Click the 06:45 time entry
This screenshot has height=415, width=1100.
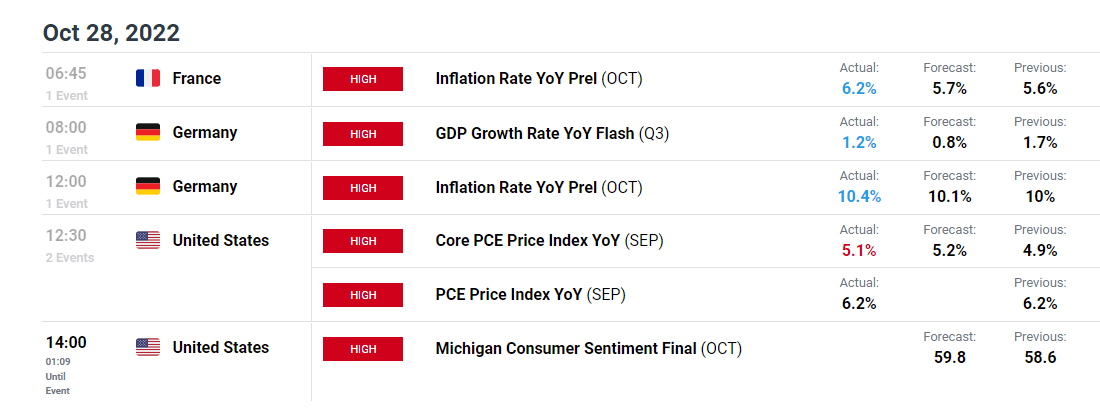click(66, 74)
